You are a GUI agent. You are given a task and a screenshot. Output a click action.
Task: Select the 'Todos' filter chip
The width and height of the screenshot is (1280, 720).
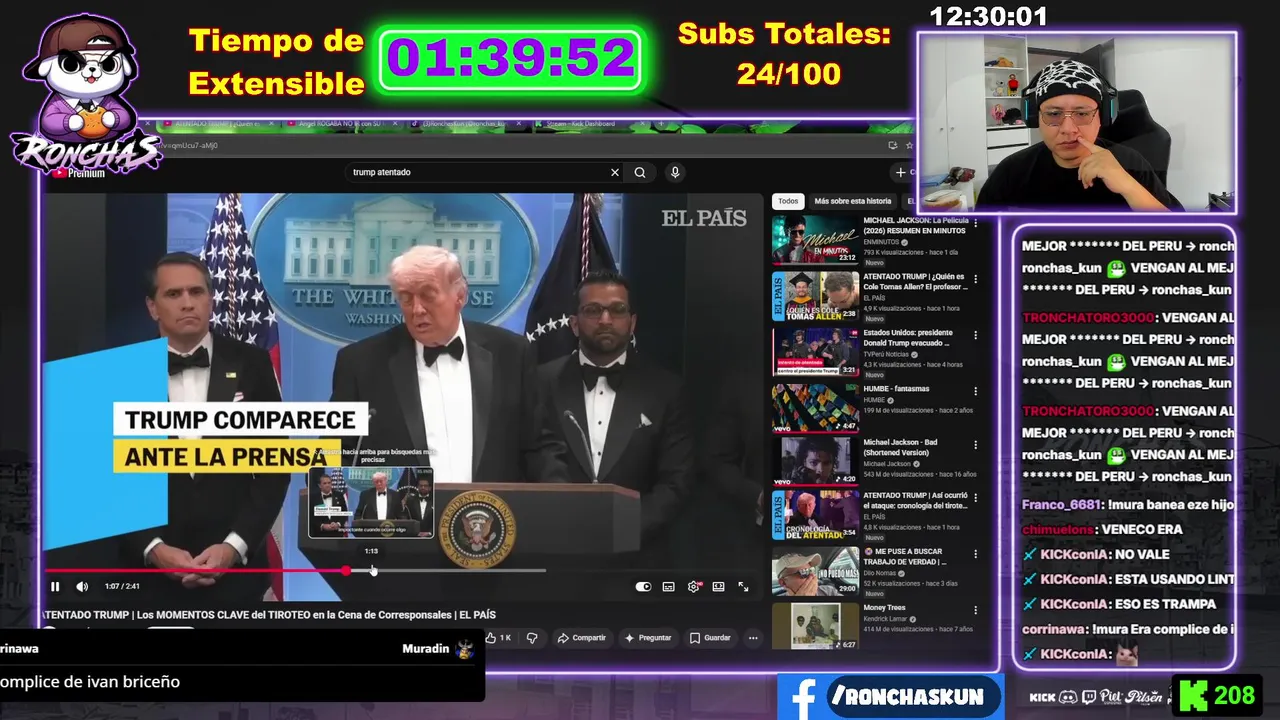(788, 201)
